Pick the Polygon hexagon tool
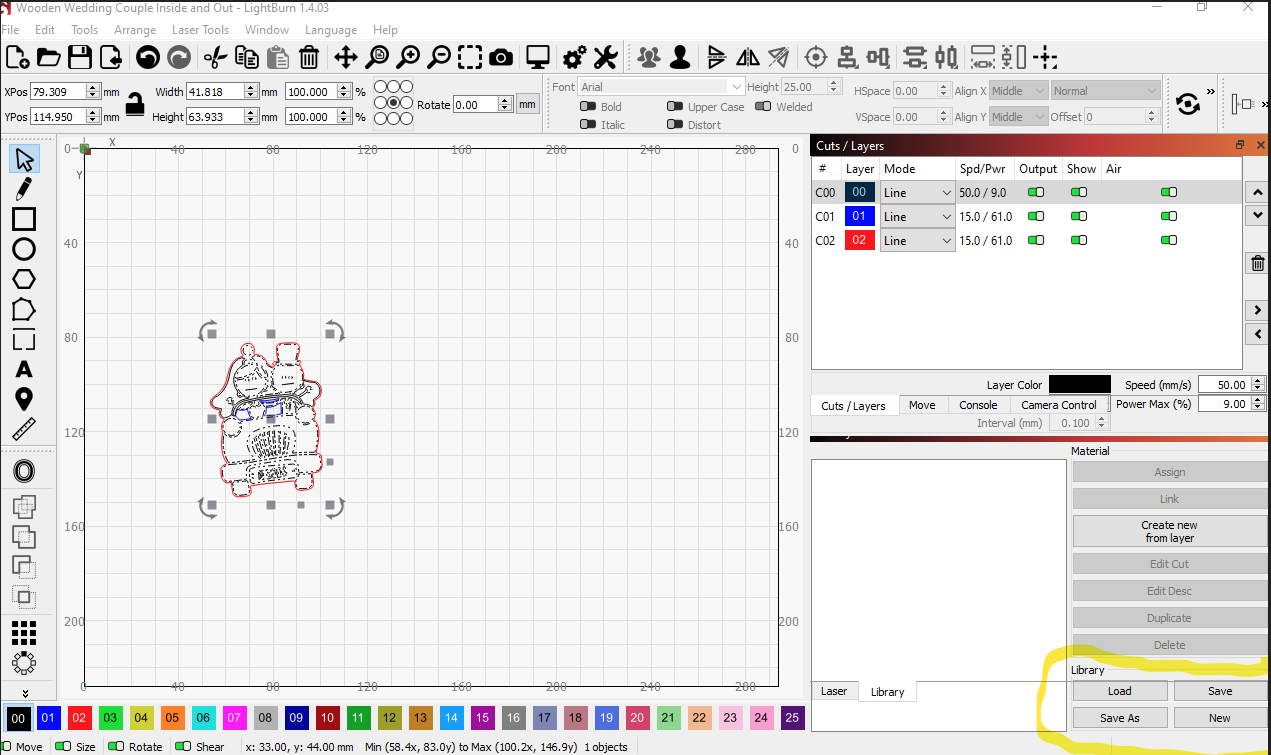Viewport: 1271px width, 755px height. 24,279
